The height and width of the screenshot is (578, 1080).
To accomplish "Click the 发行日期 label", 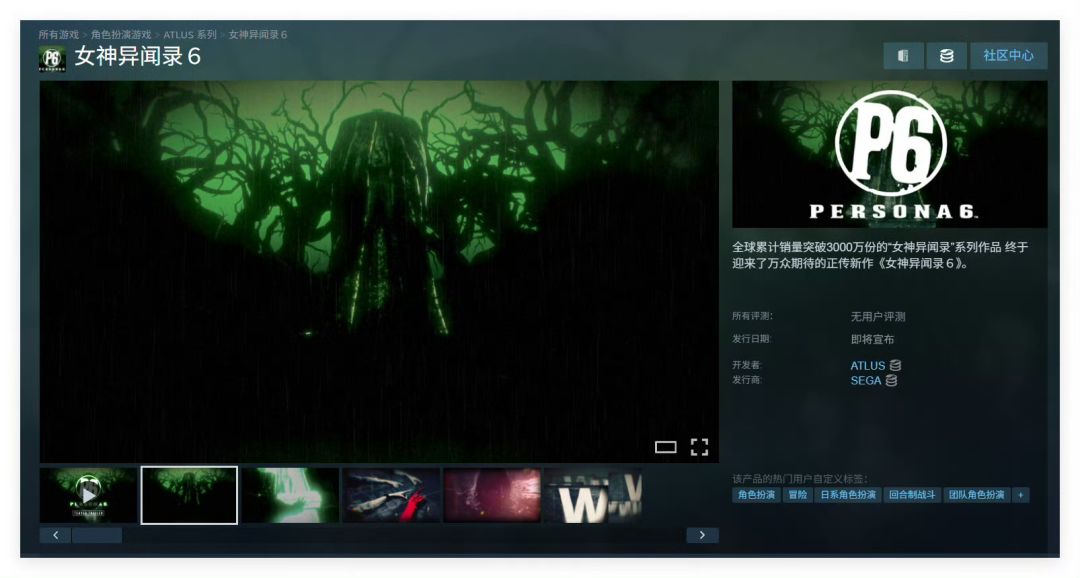I will click(x=751, y=339).
